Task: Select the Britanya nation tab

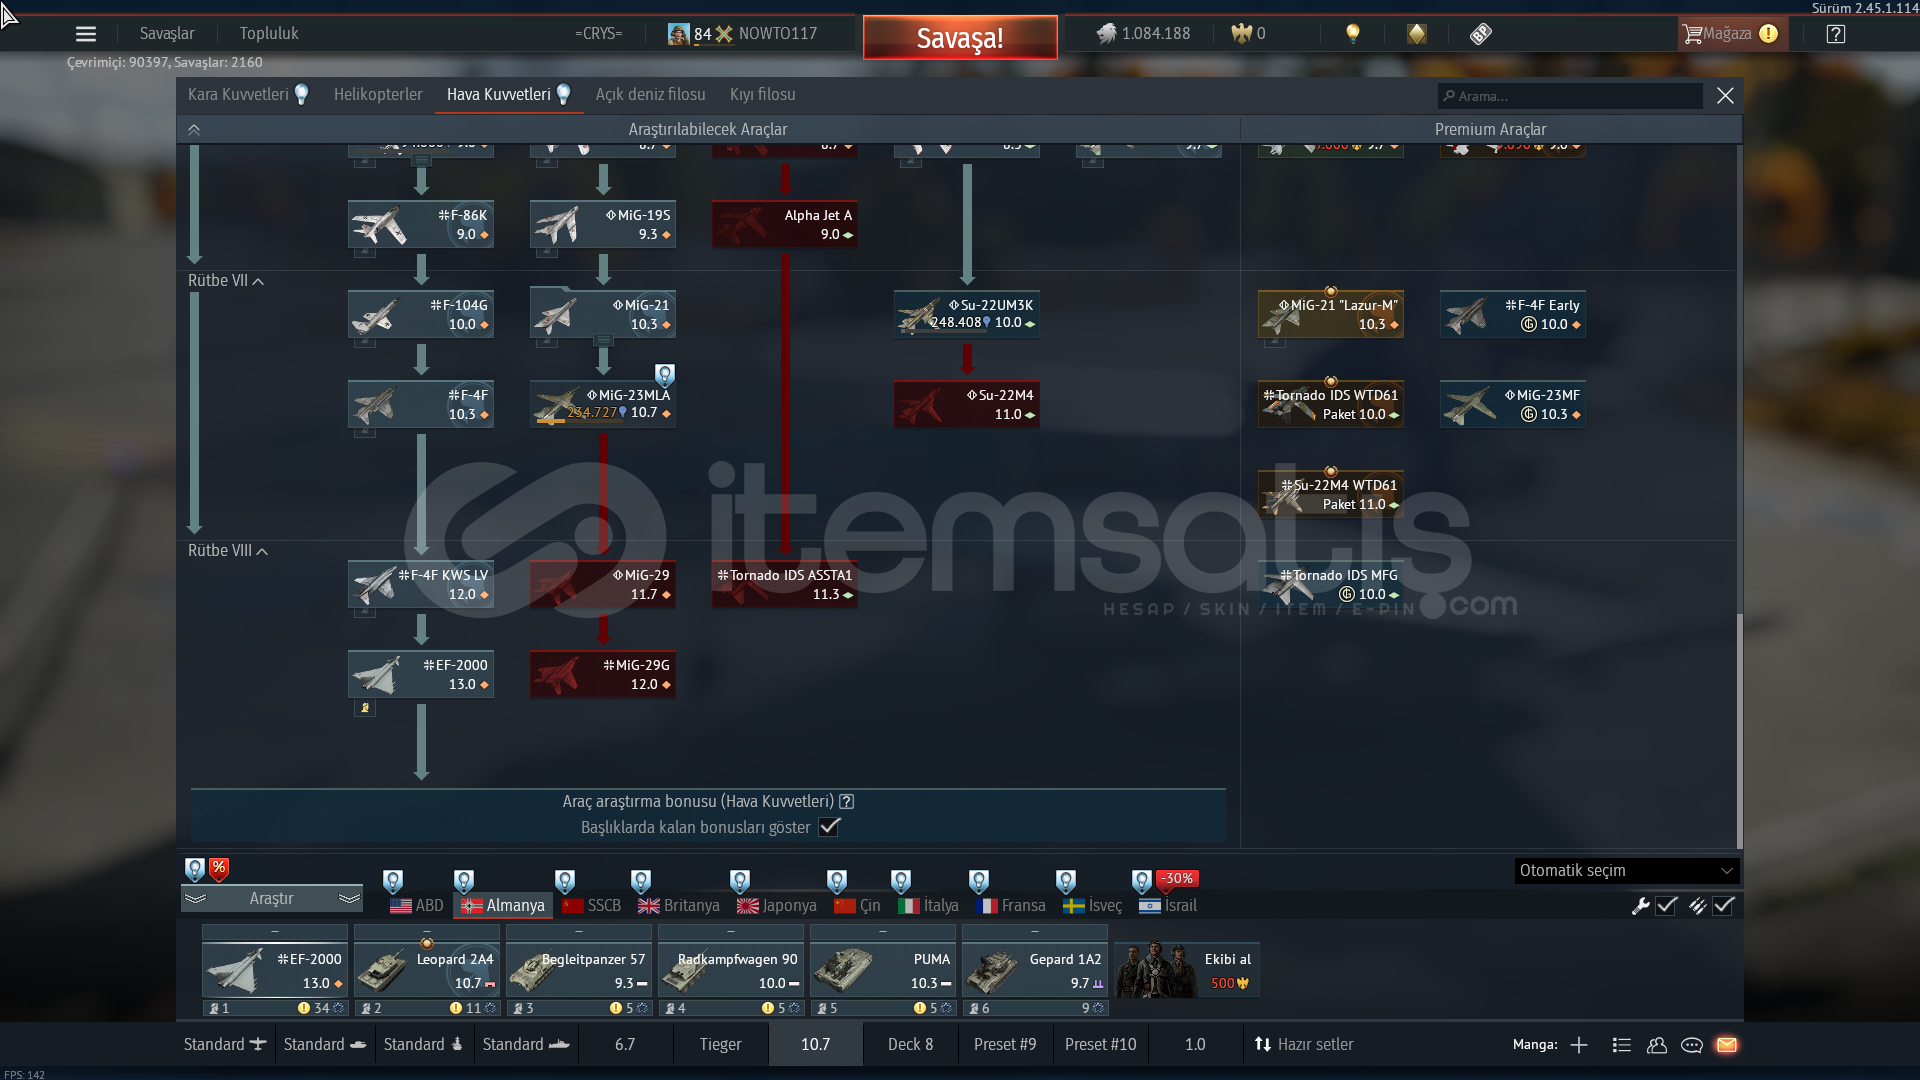Action: pyautogui.click(x=679, y=906)
